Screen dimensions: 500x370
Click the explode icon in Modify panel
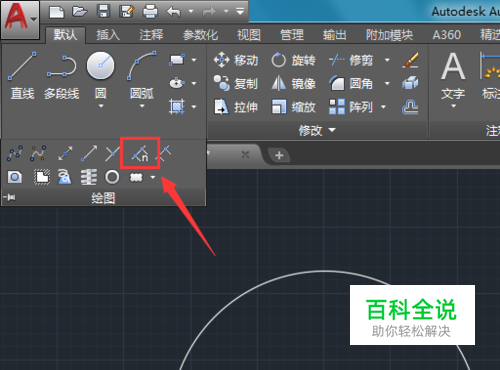410,83
